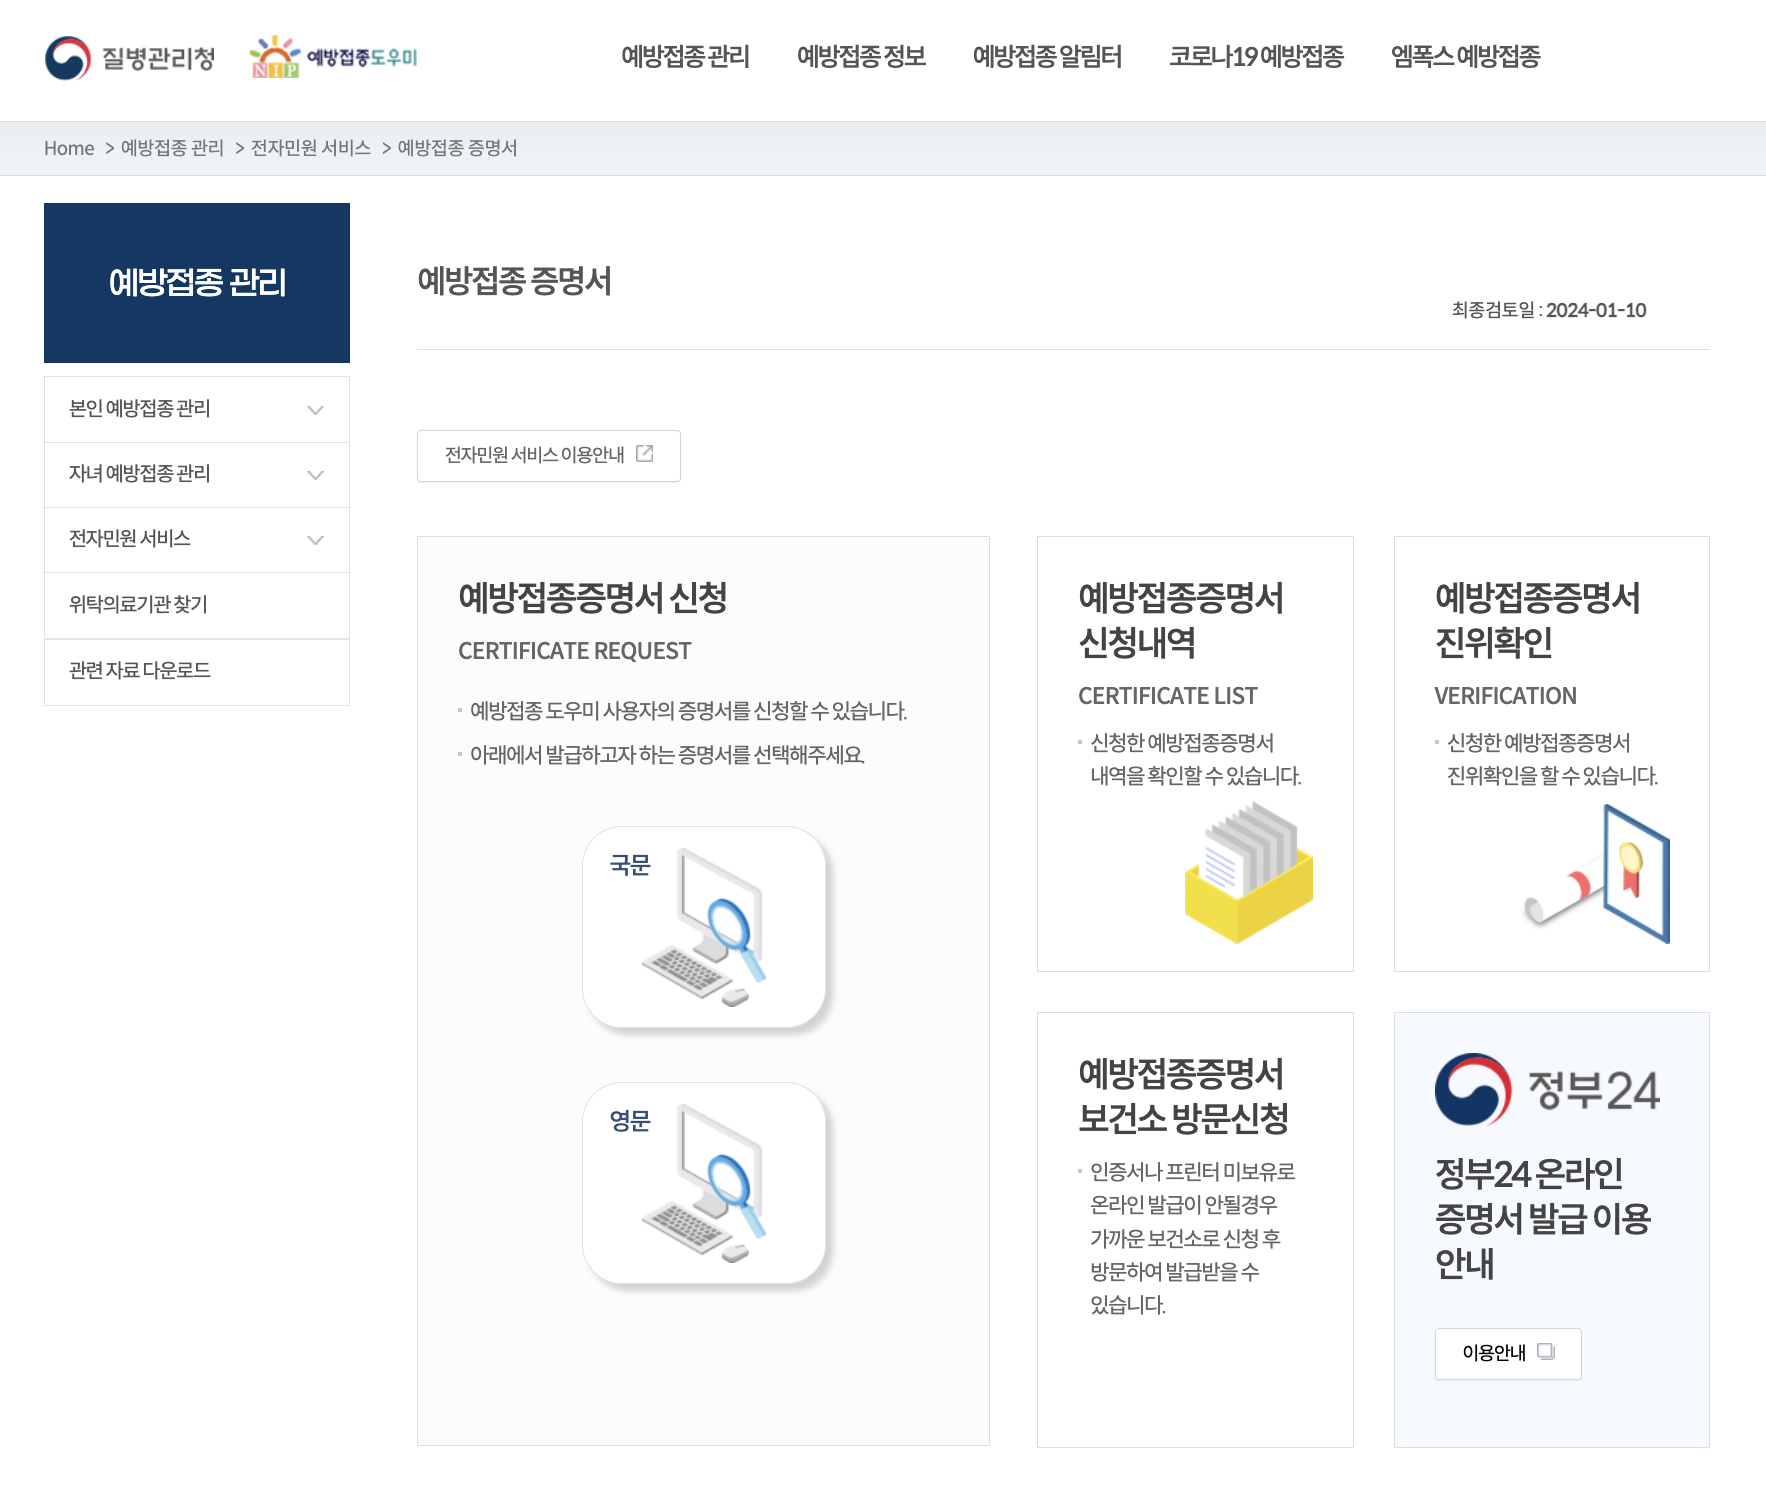
Task: Click the 정부24 logo
Action: 1547,1089
